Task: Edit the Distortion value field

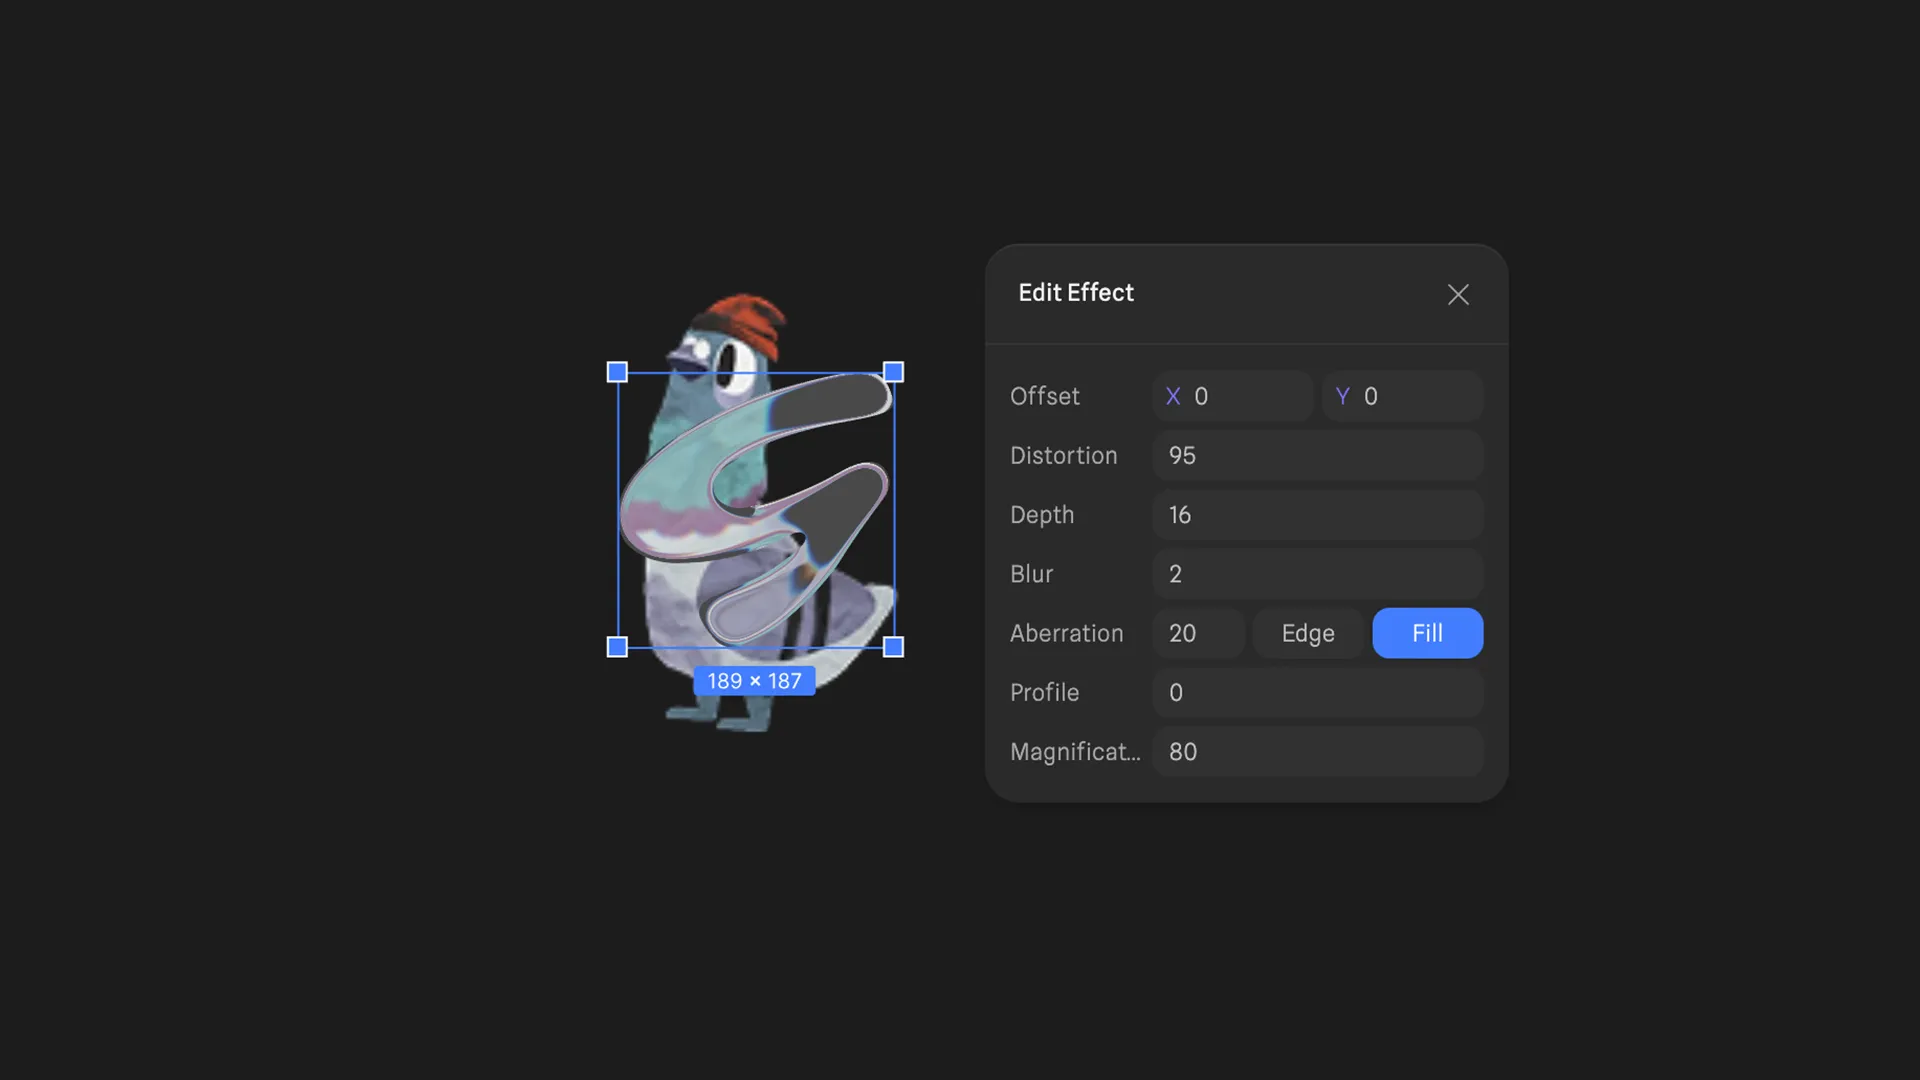Action: [x=1317, y=455]
